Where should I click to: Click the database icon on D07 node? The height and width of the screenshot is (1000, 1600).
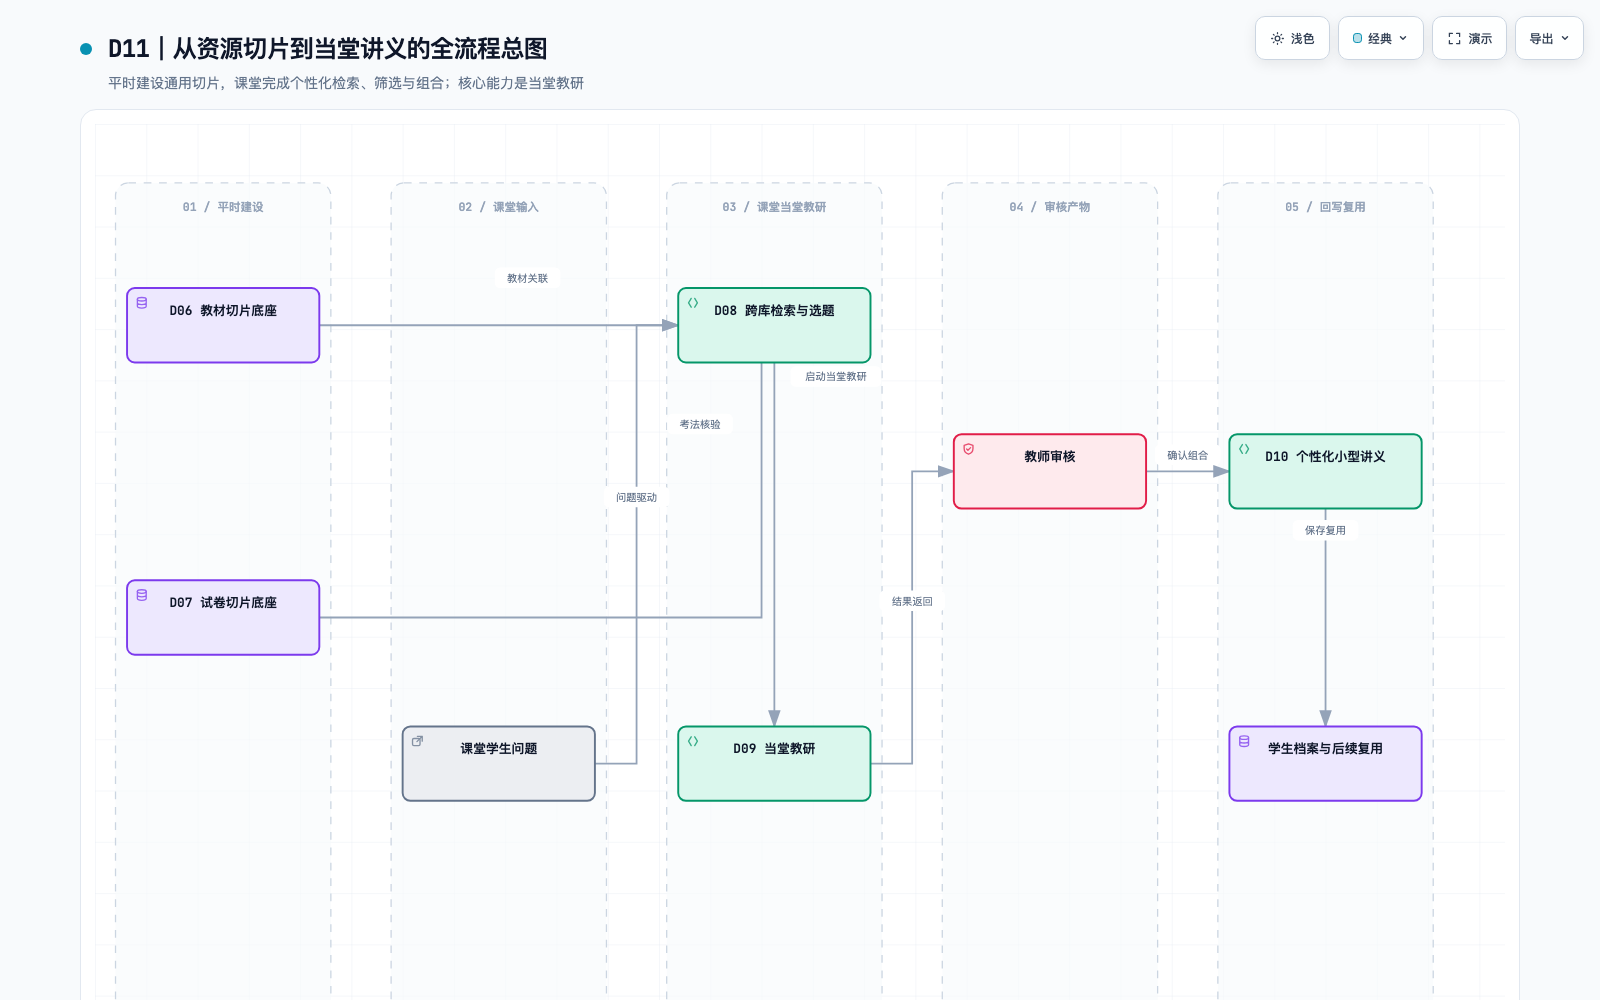point(142,595)
